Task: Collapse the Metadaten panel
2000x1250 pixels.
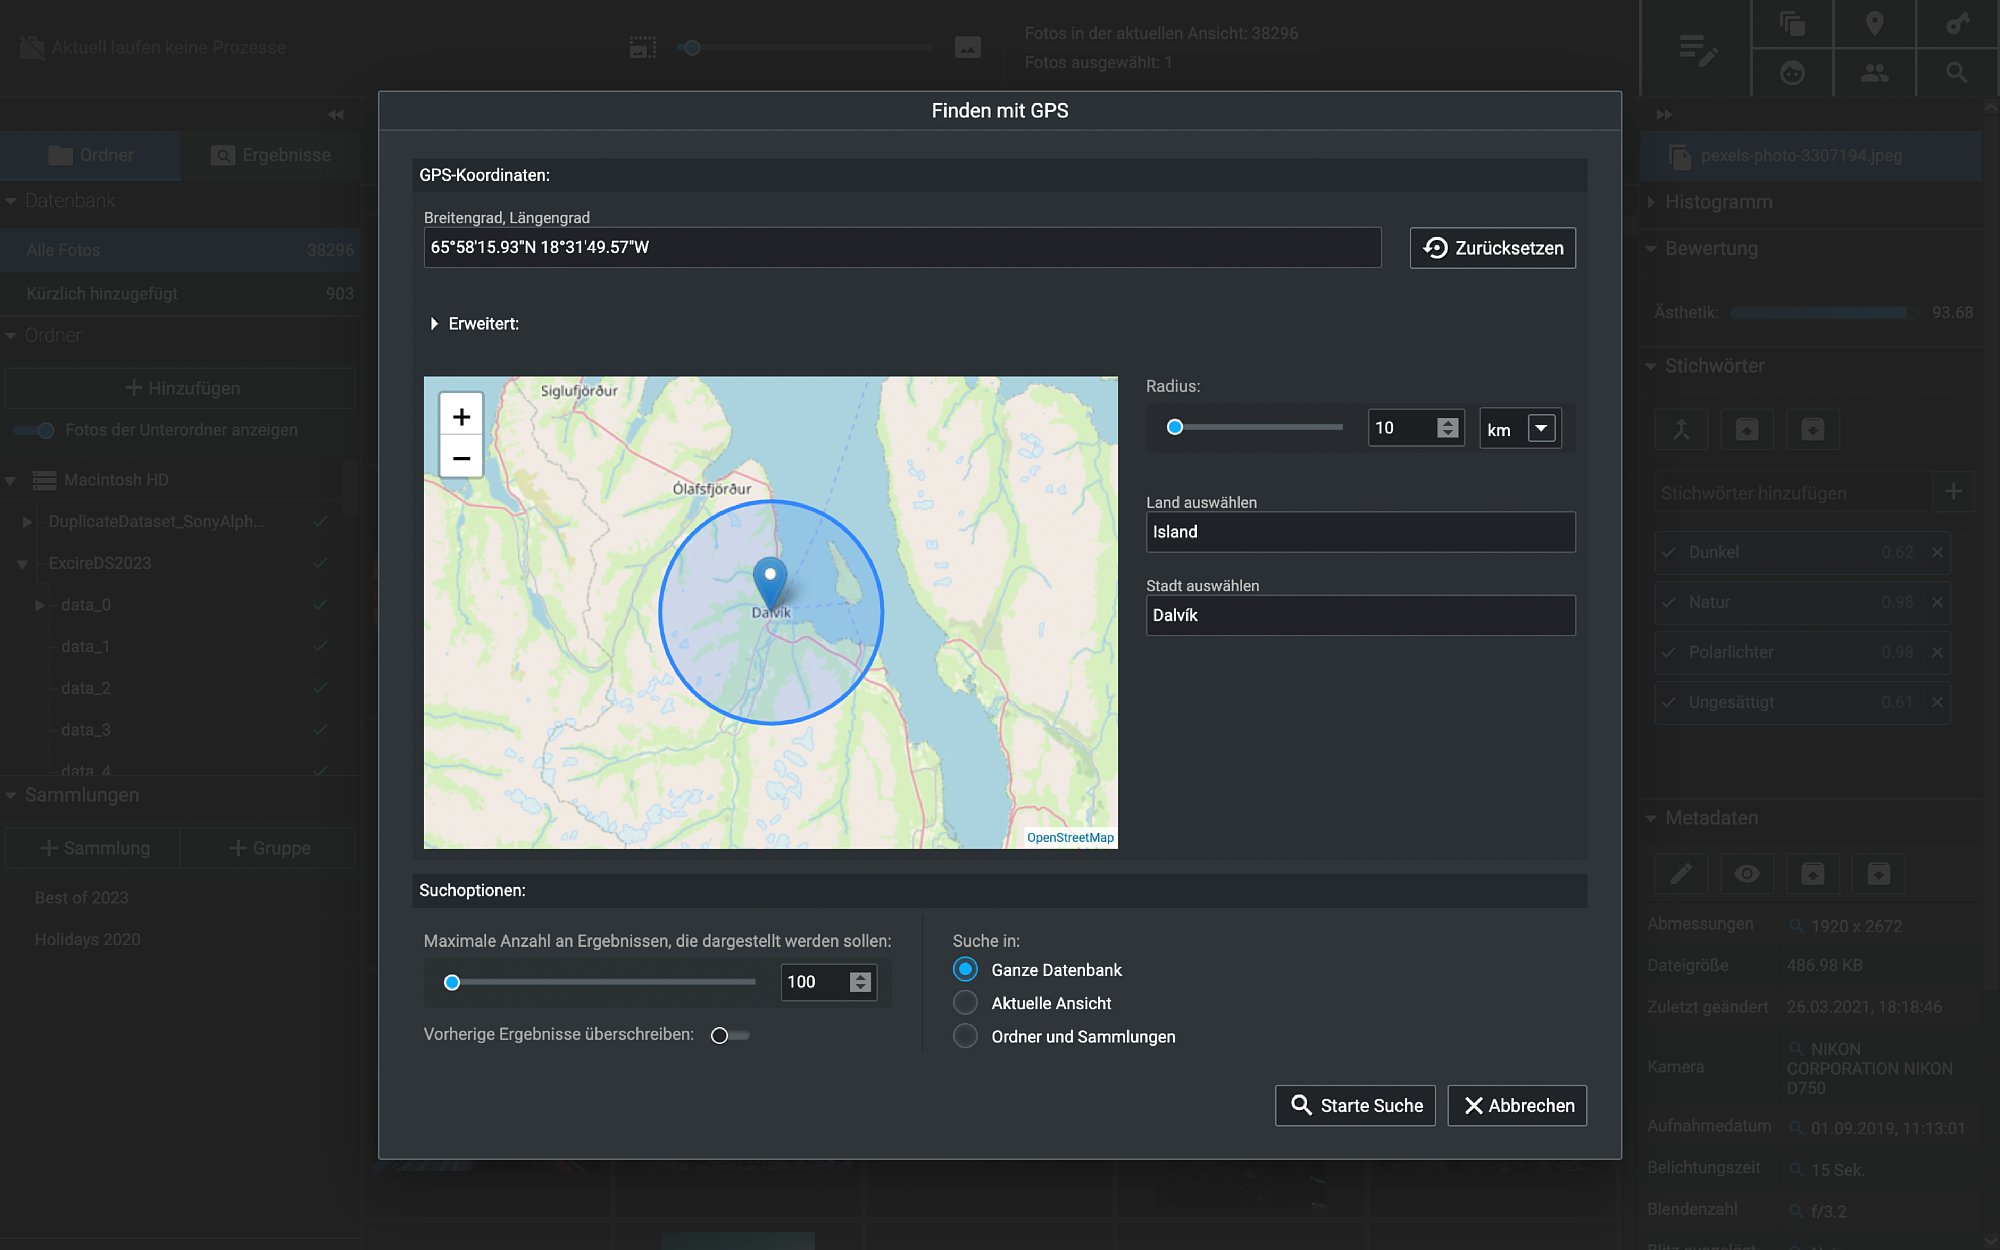Action: 1651,818
